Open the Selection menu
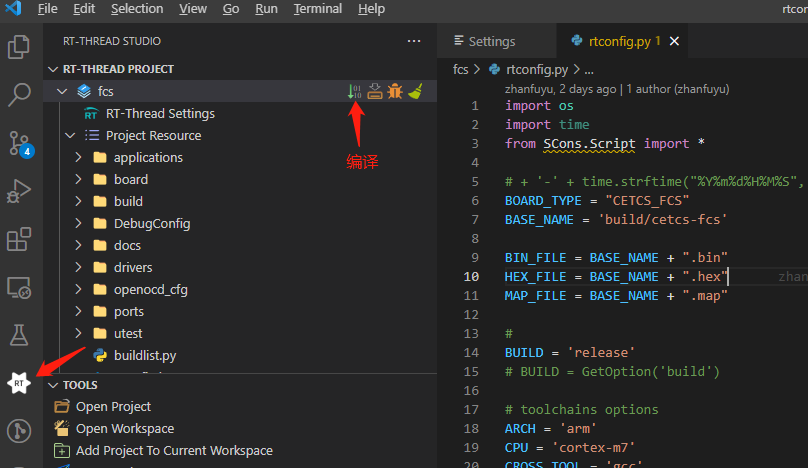 (137, 9)
